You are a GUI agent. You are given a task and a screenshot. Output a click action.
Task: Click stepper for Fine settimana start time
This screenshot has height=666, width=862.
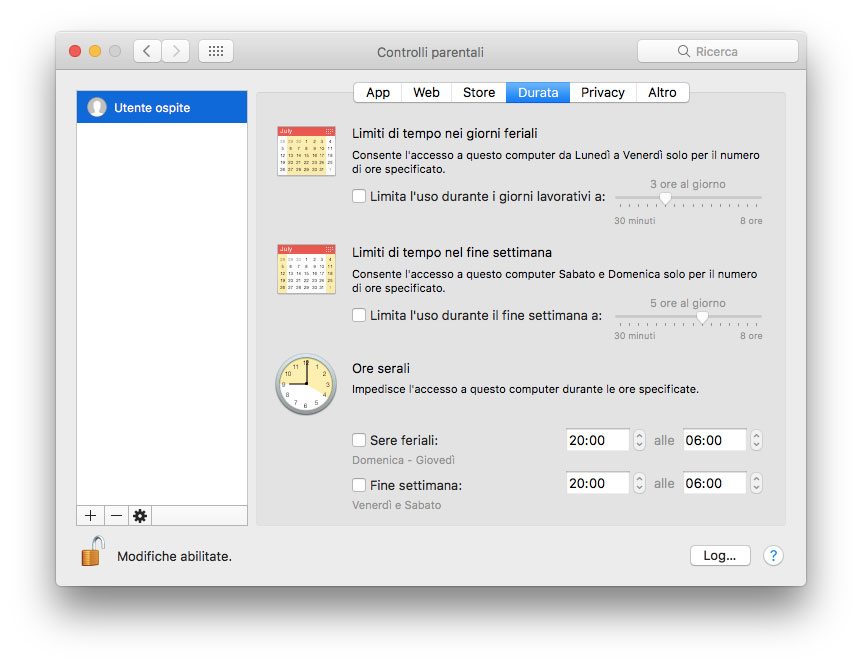(x=639, y=483)
